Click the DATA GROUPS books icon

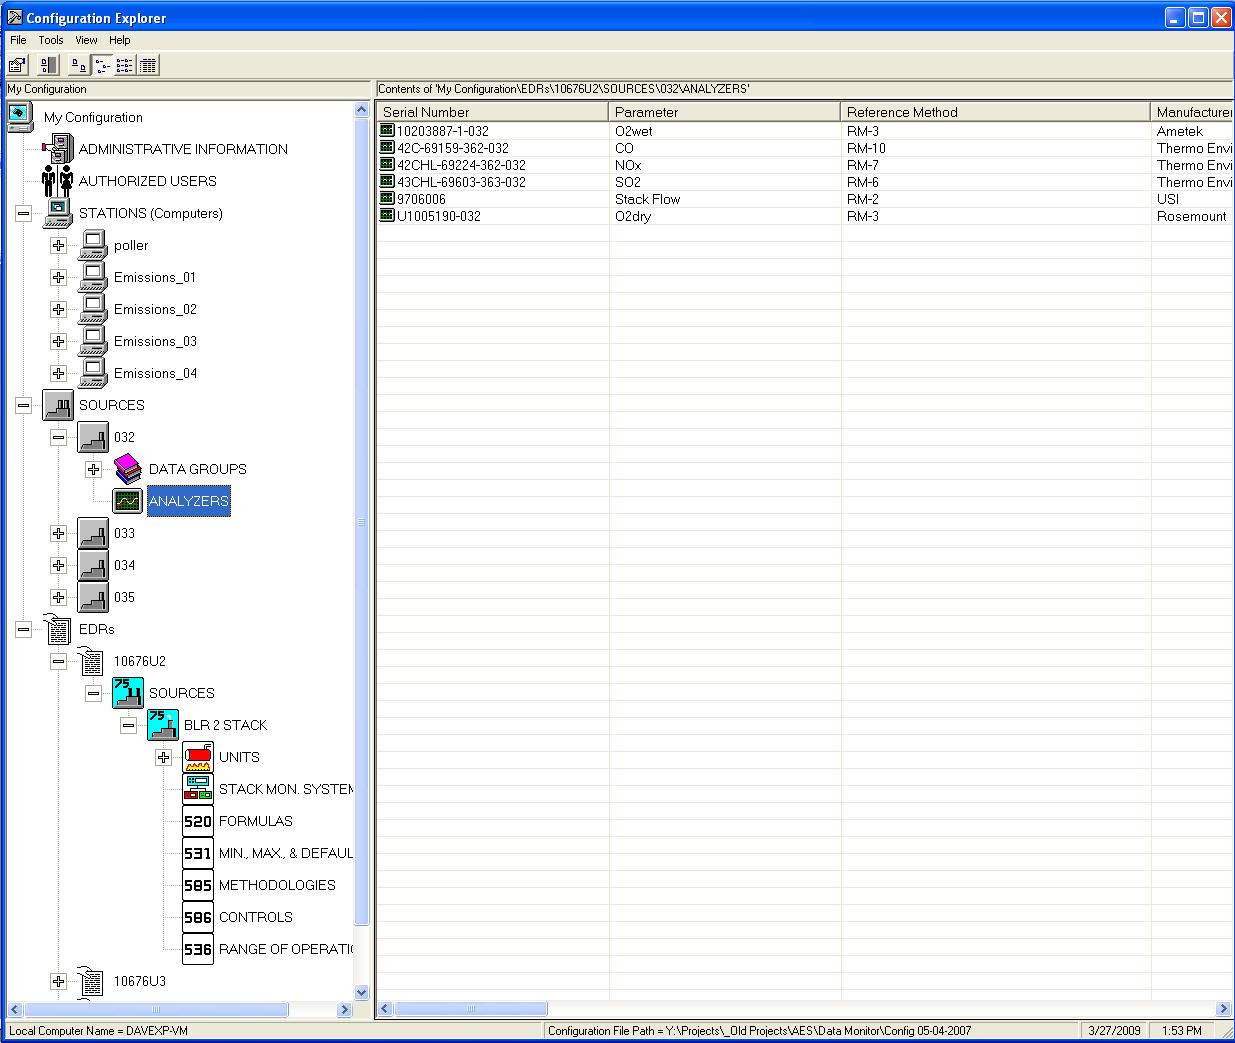click(x=128, y=469)
